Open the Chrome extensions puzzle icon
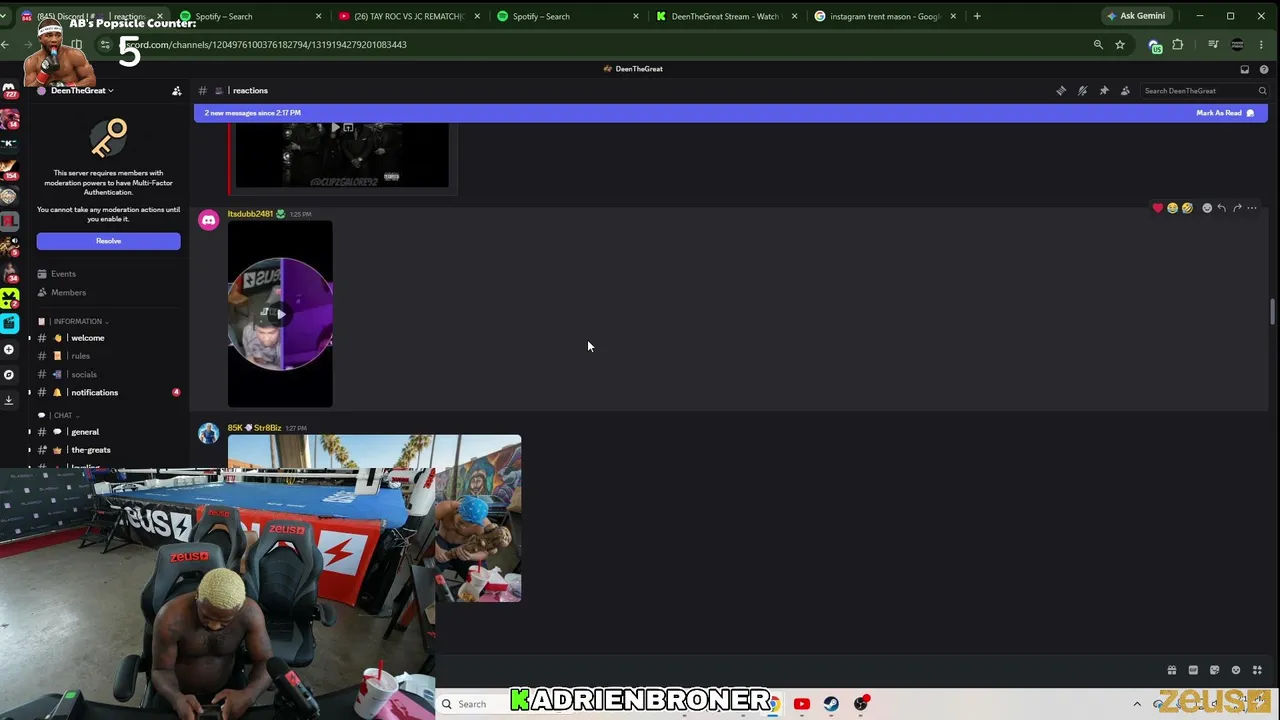Image resolution: width=1280 pixels, height=720 pixels. 1178,44
